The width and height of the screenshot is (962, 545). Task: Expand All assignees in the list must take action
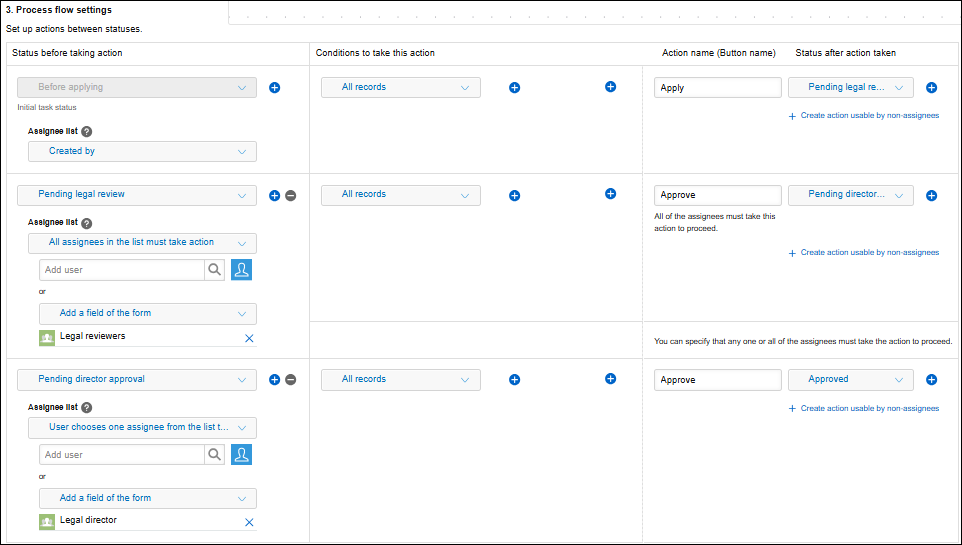pos(142,243)
